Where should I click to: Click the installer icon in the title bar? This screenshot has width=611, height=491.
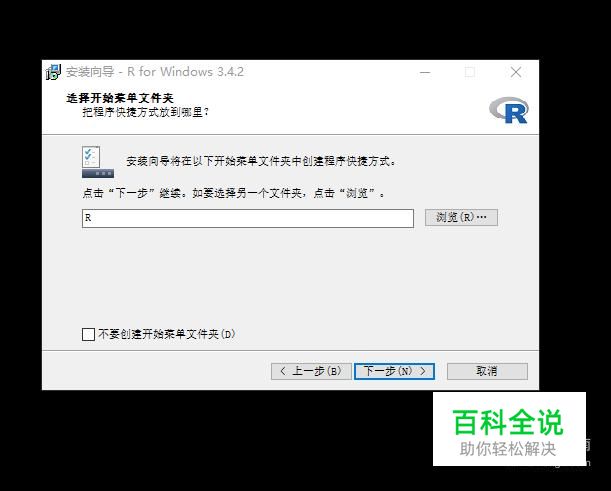pyautogui.click(x=53, y=72)
